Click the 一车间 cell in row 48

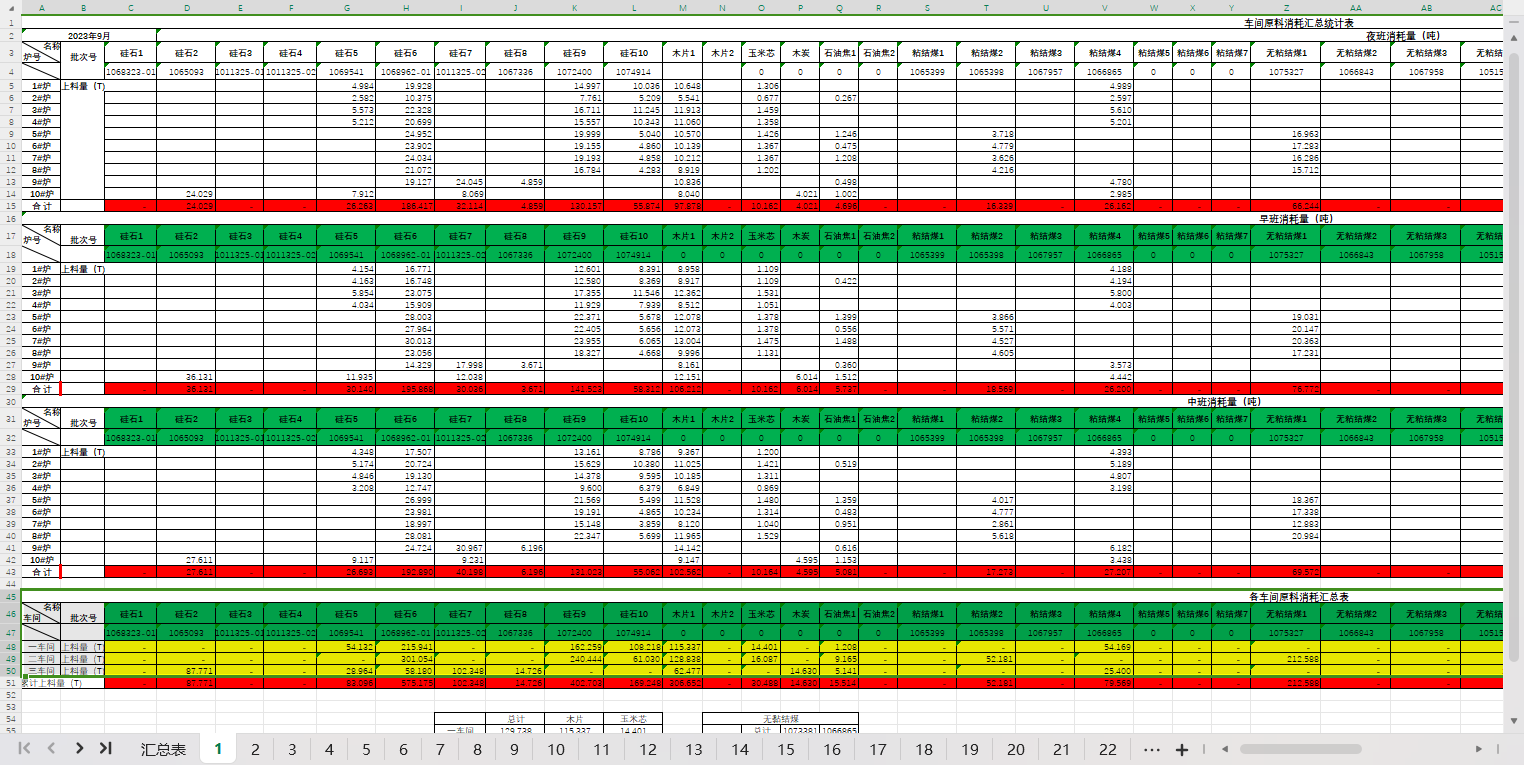[41, 647]
